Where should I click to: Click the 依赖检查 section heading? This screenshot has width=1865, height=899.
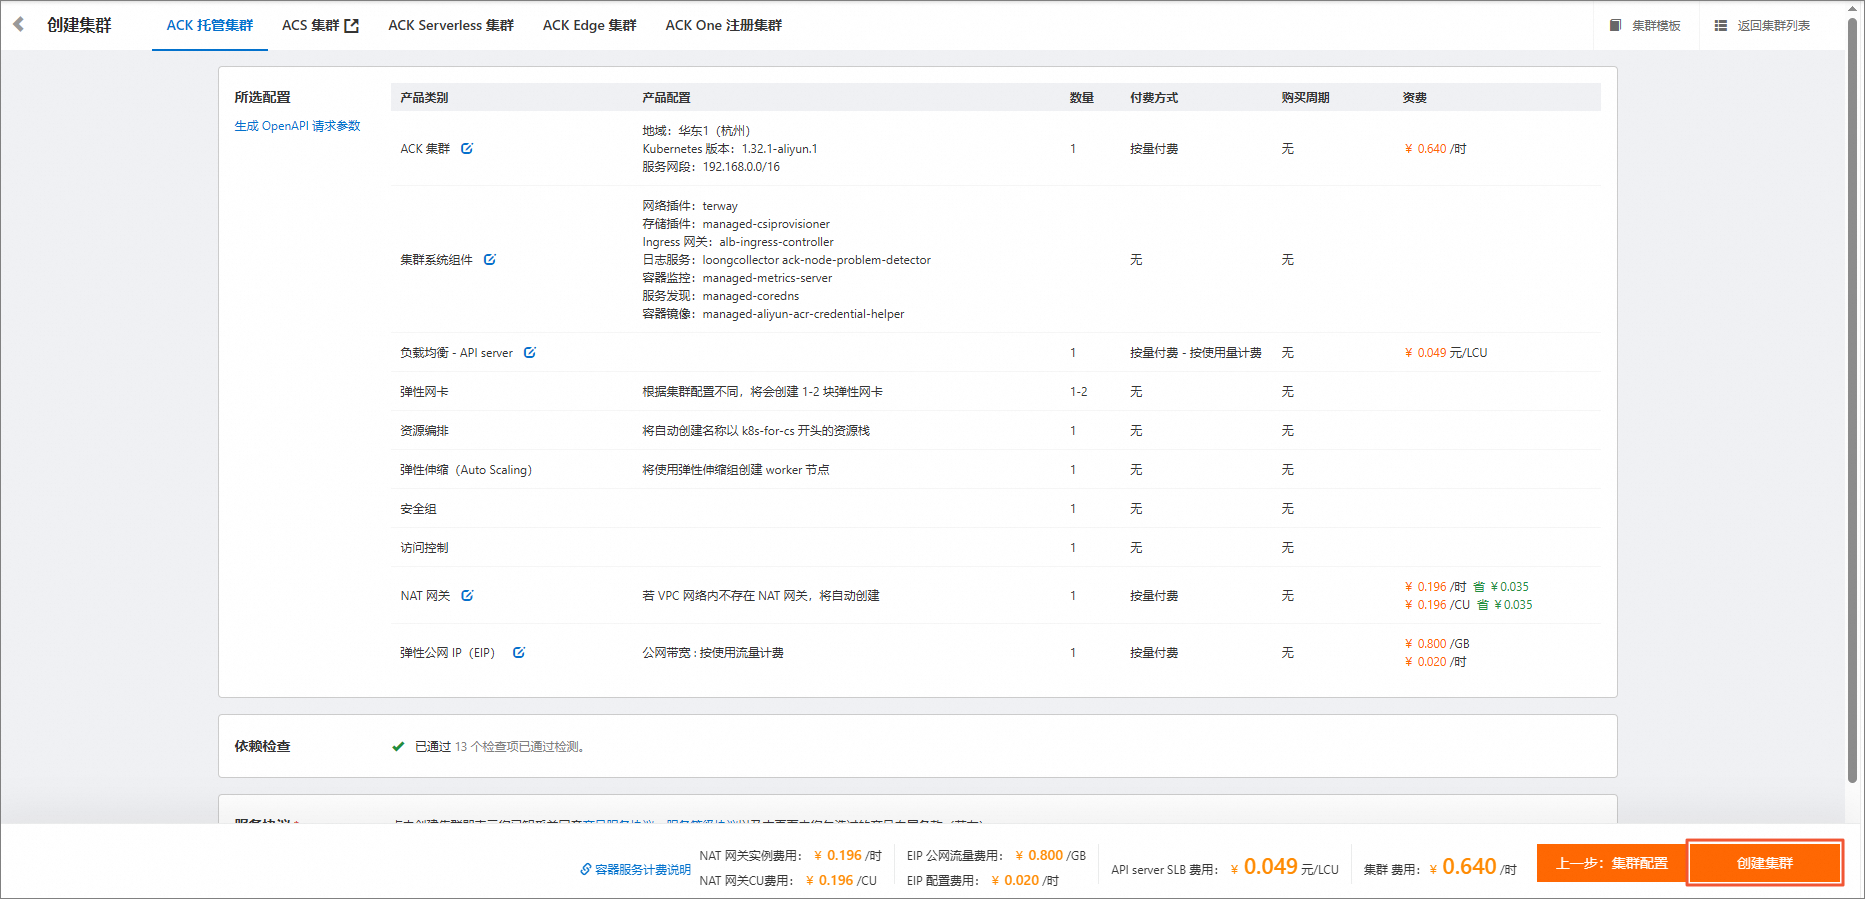click(262, 746)
